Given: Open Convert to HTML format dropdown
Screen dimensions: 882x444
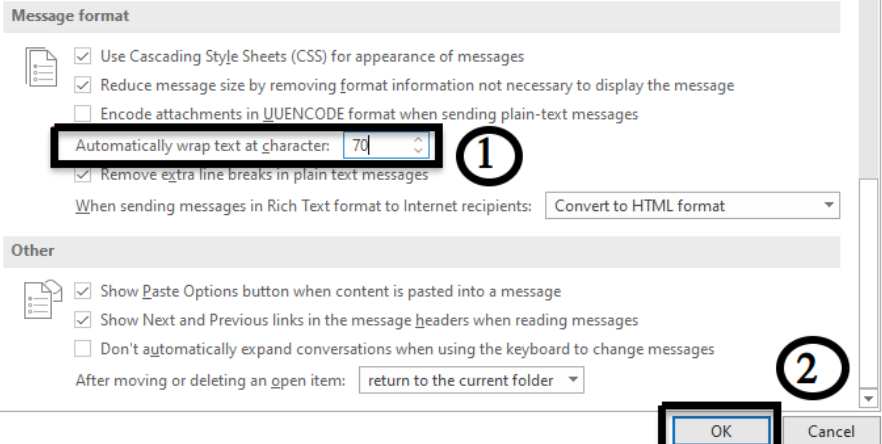Looking at the screenshot, I should click(692, 205).
